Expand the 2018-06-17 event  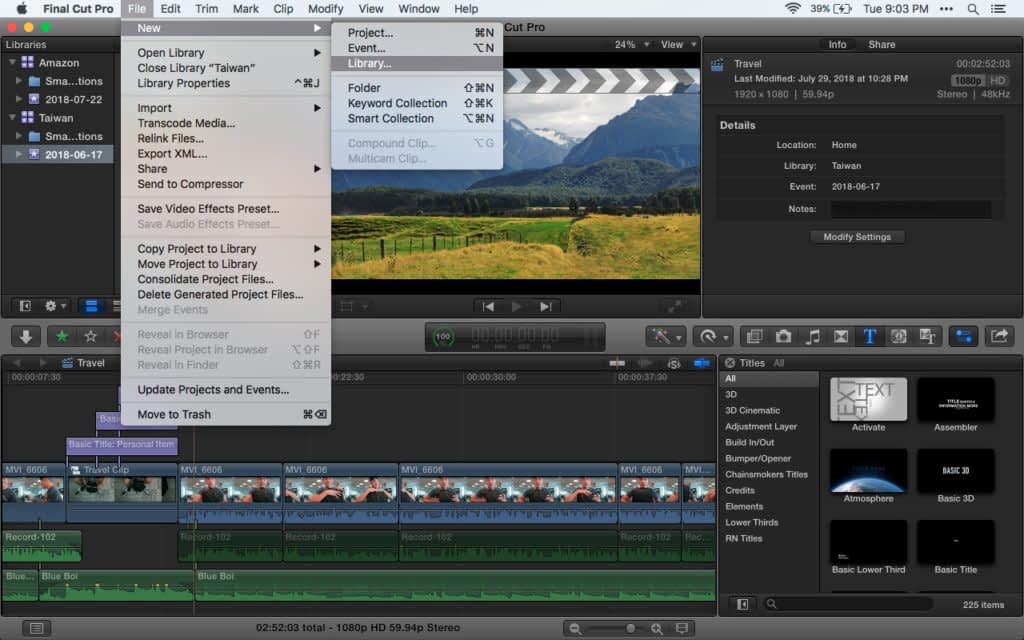(18, 154)
